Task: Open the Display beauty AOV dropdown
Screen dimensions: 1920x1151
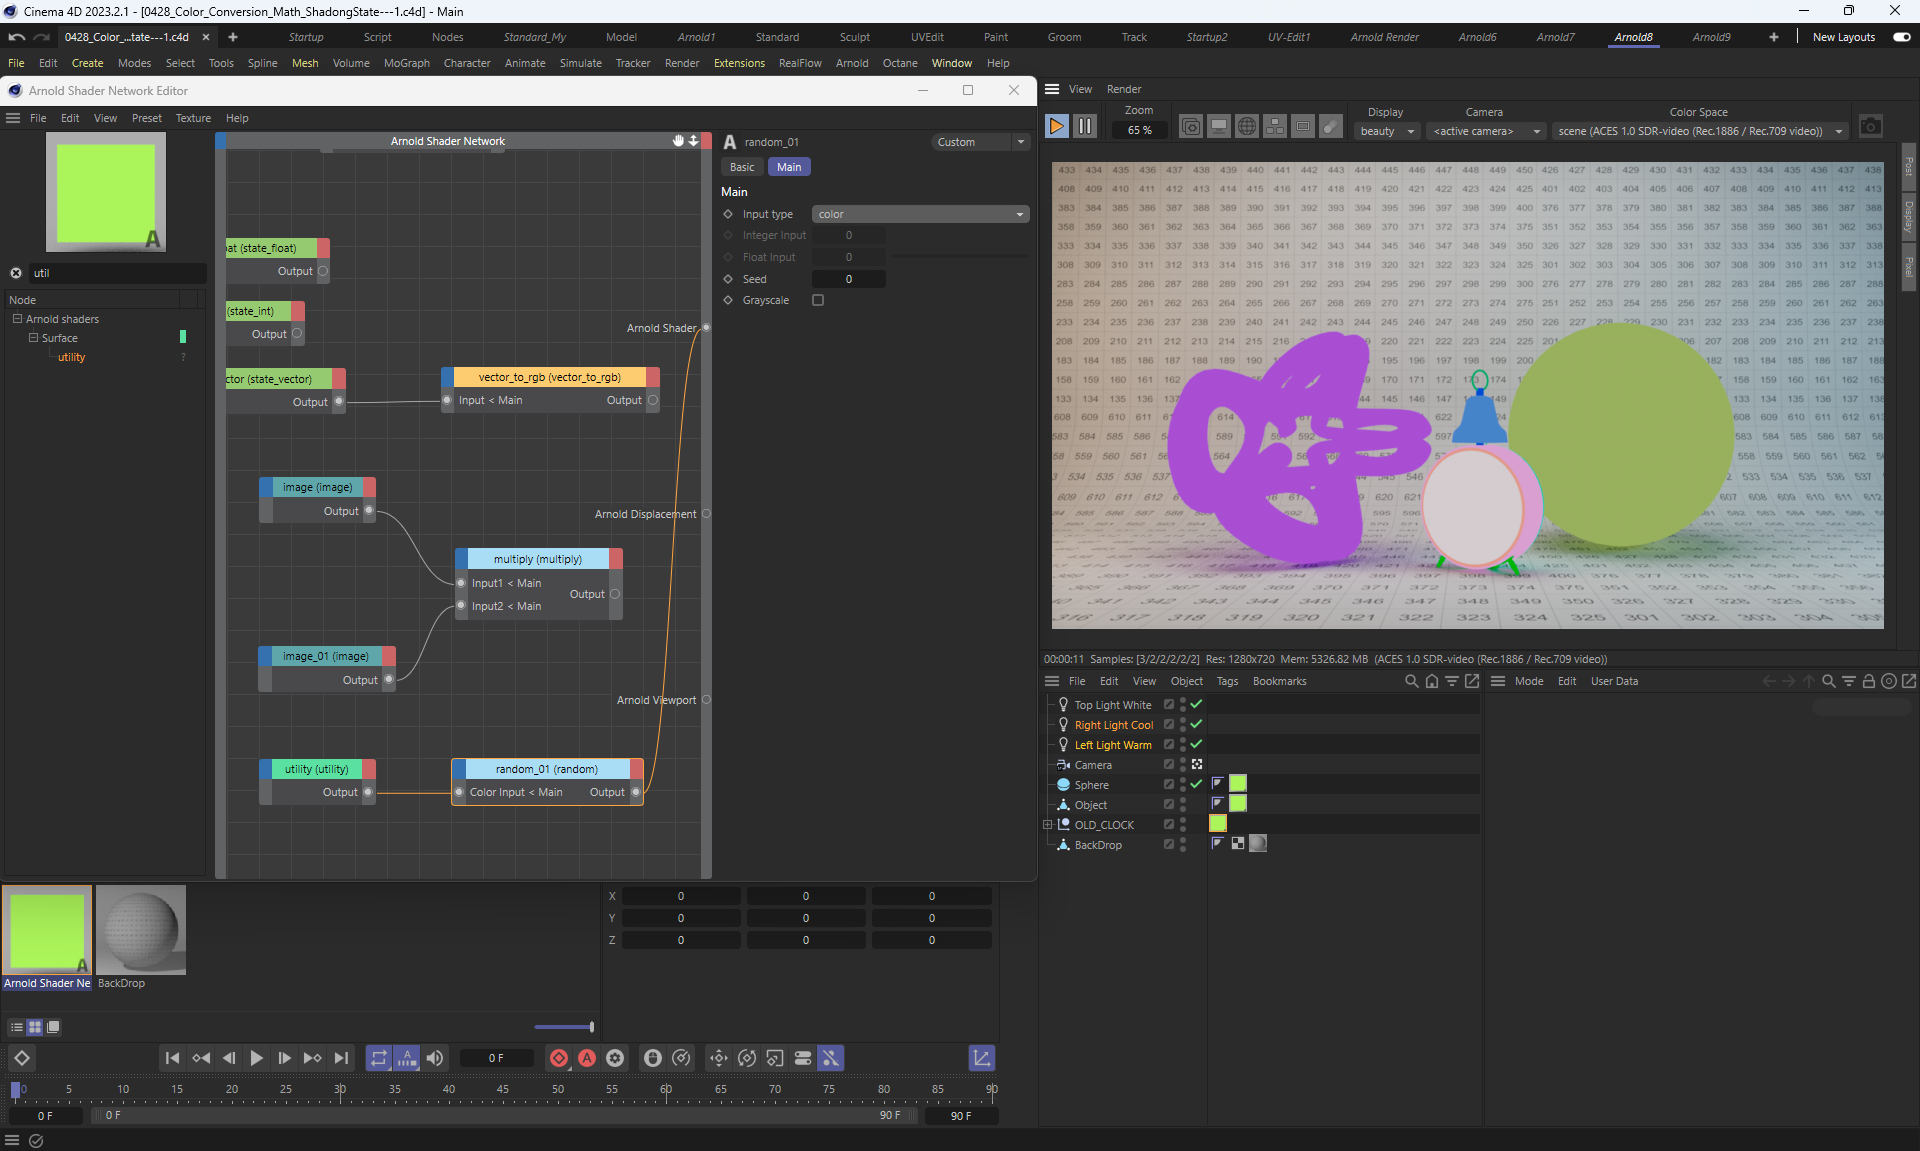Action: 1387,131
